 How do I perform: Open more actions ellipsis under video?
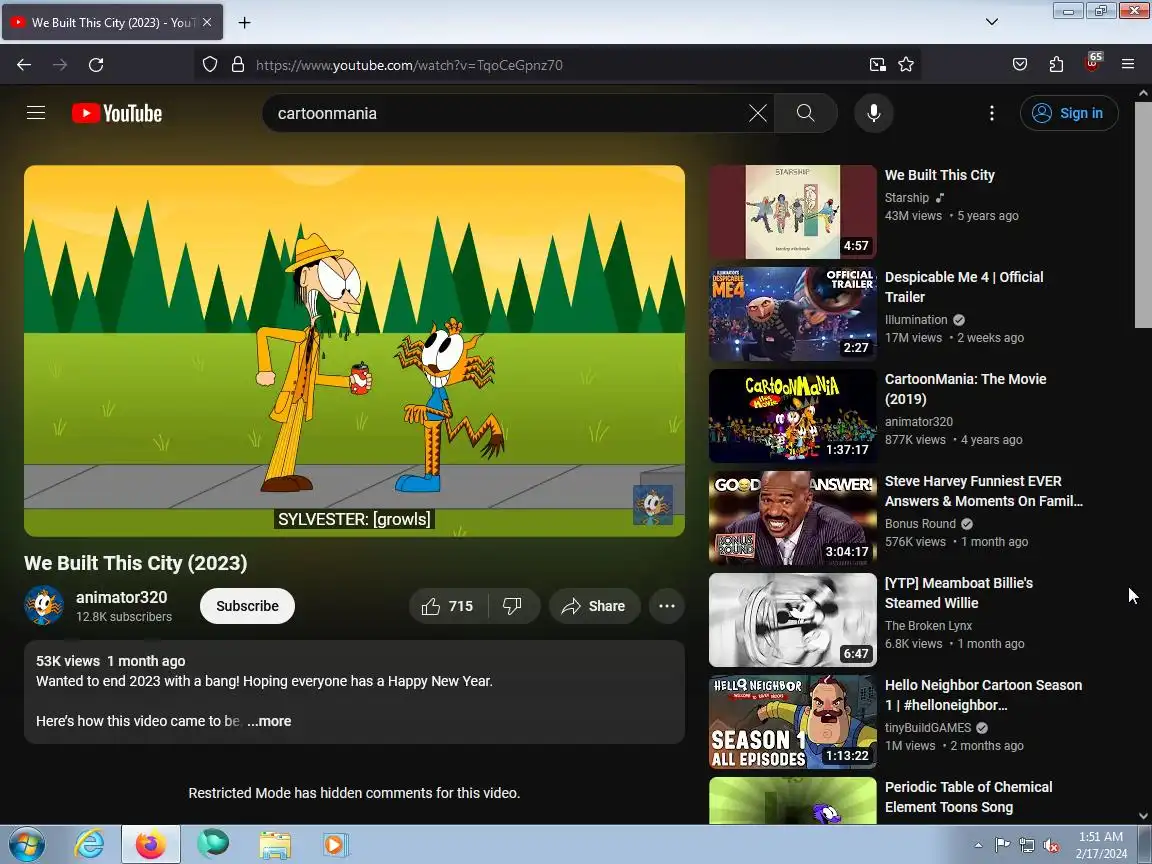coord(666,606)
